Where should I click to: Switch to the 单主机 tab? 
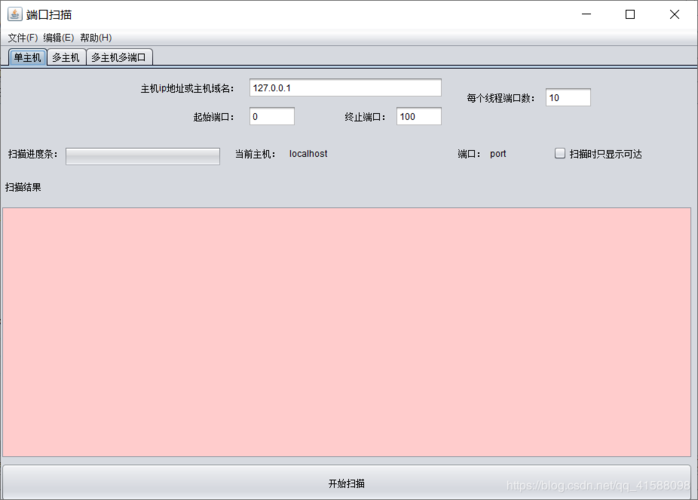tap(27, 57)
